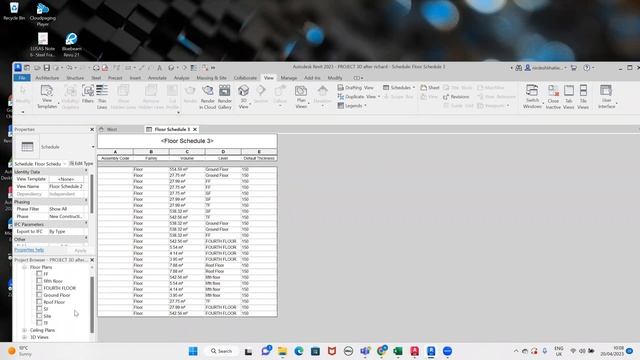This screenshot has width=640, height=360.
Task: Open the Autodesk App Store cart icon
Action: pos(573,68)
